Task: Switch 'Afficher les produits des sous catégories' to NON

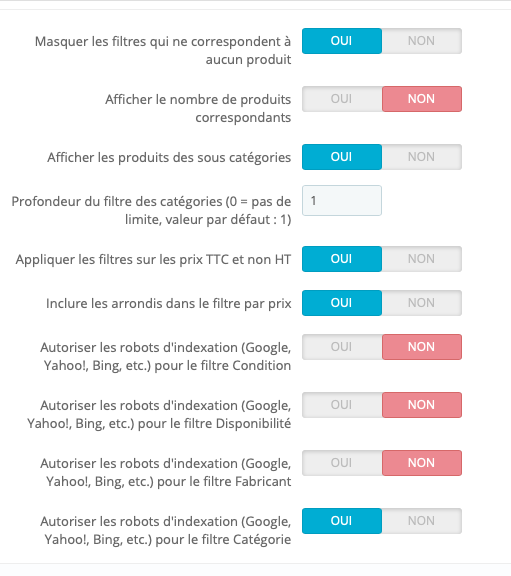Action: pos(422,157)
